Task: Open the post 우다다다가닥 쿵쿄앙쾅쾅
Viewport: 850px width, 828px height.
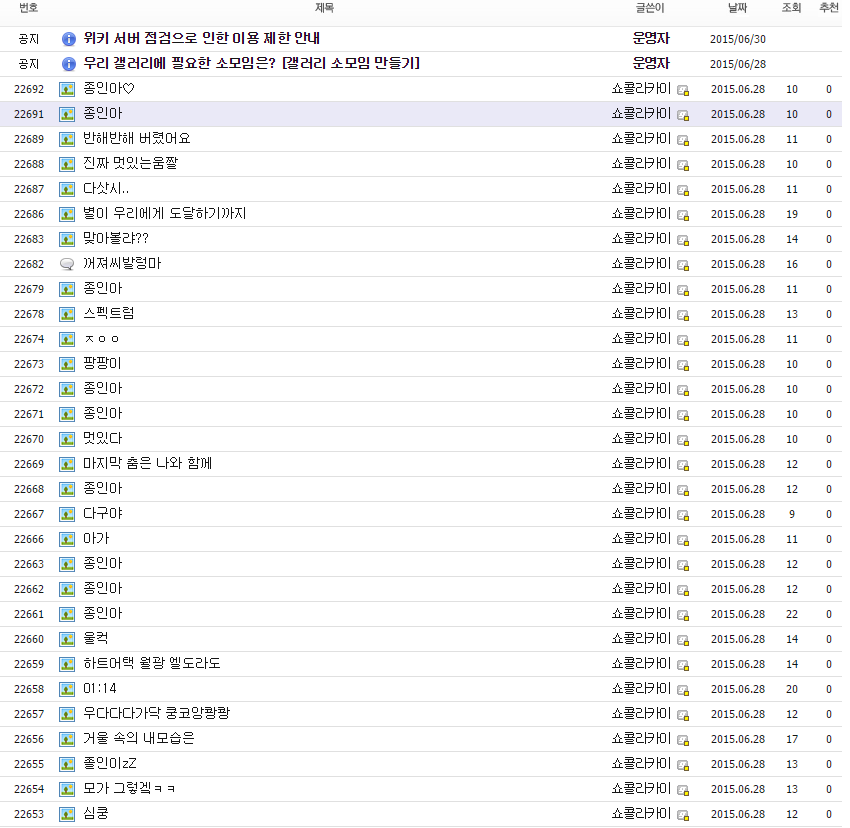Action: click(156, 713)
